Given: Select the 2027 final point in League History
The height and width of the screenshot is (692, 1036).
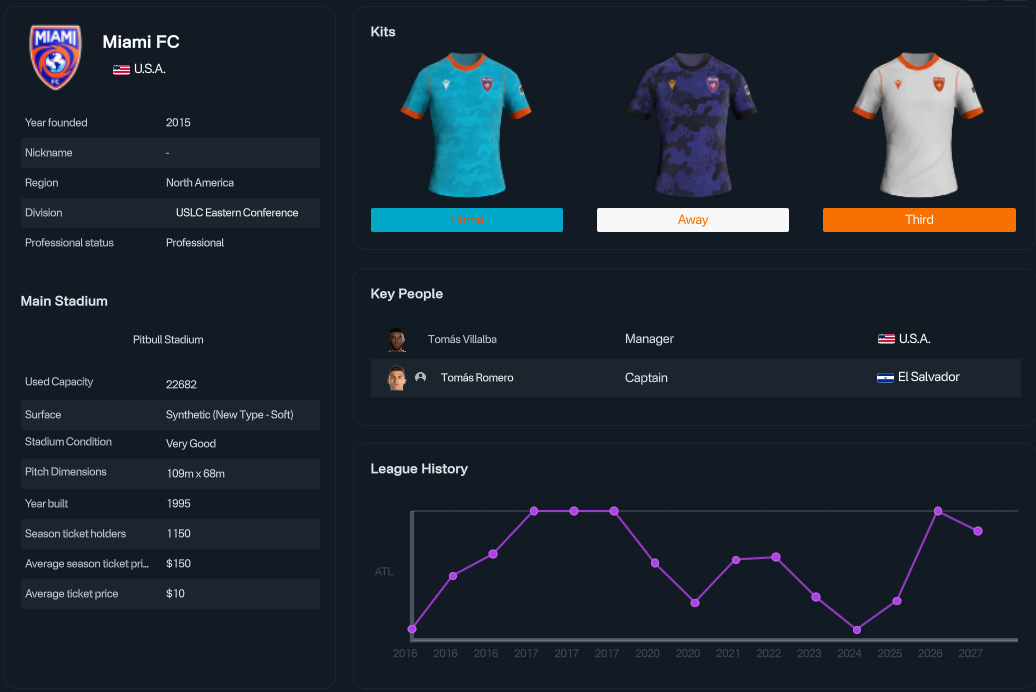Looking at the screenshot, I should click(978, 531).
